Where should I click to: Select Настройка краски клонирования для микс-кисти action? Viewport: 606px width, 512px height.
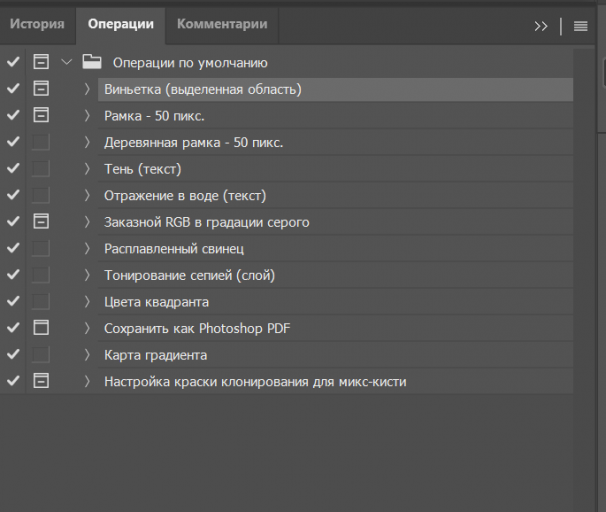(x=335, y=381)
